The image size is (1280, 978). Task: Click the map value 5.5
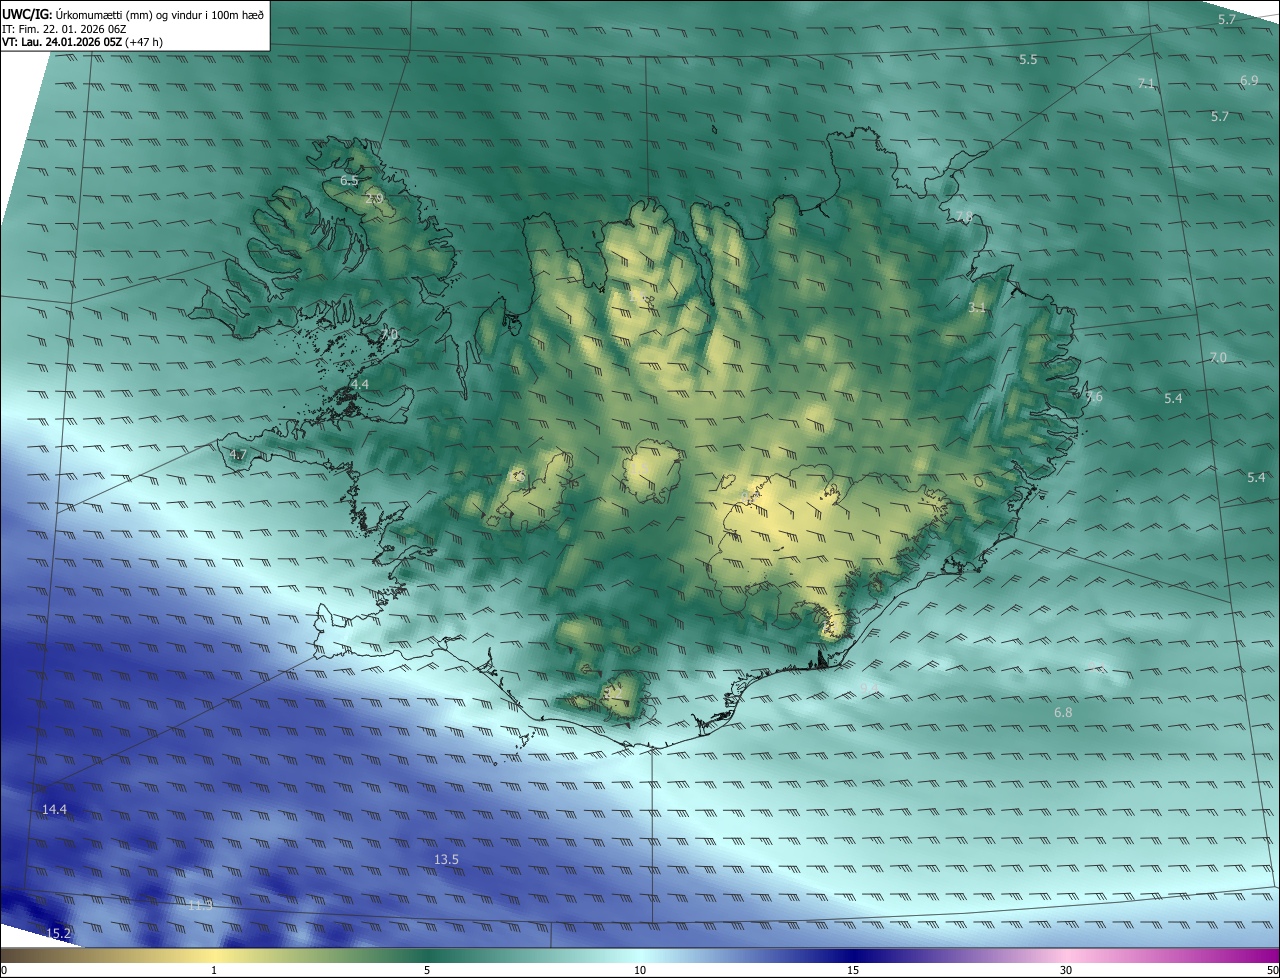pos(1028,60)
